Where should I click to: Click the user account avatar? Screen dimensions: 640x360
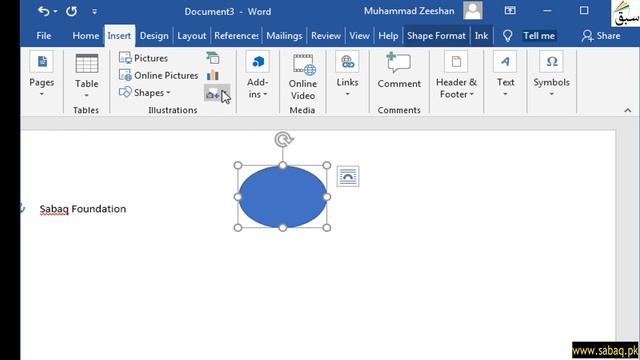point(473,10)
